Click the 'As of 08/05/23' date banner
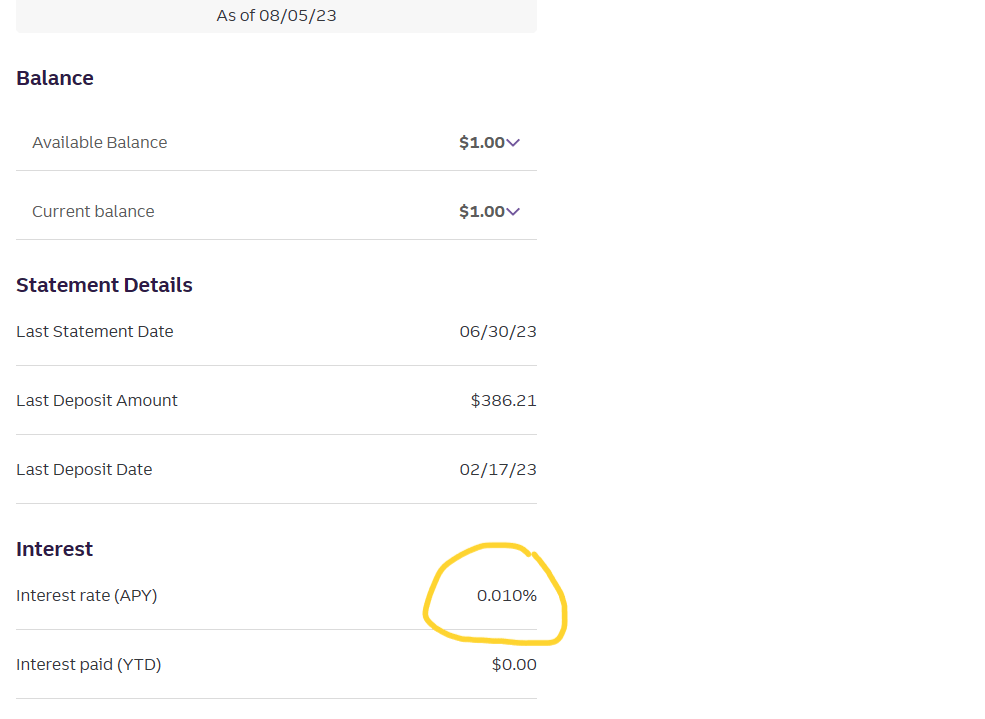This screenshot has height=719, width=985. (276, 16)
